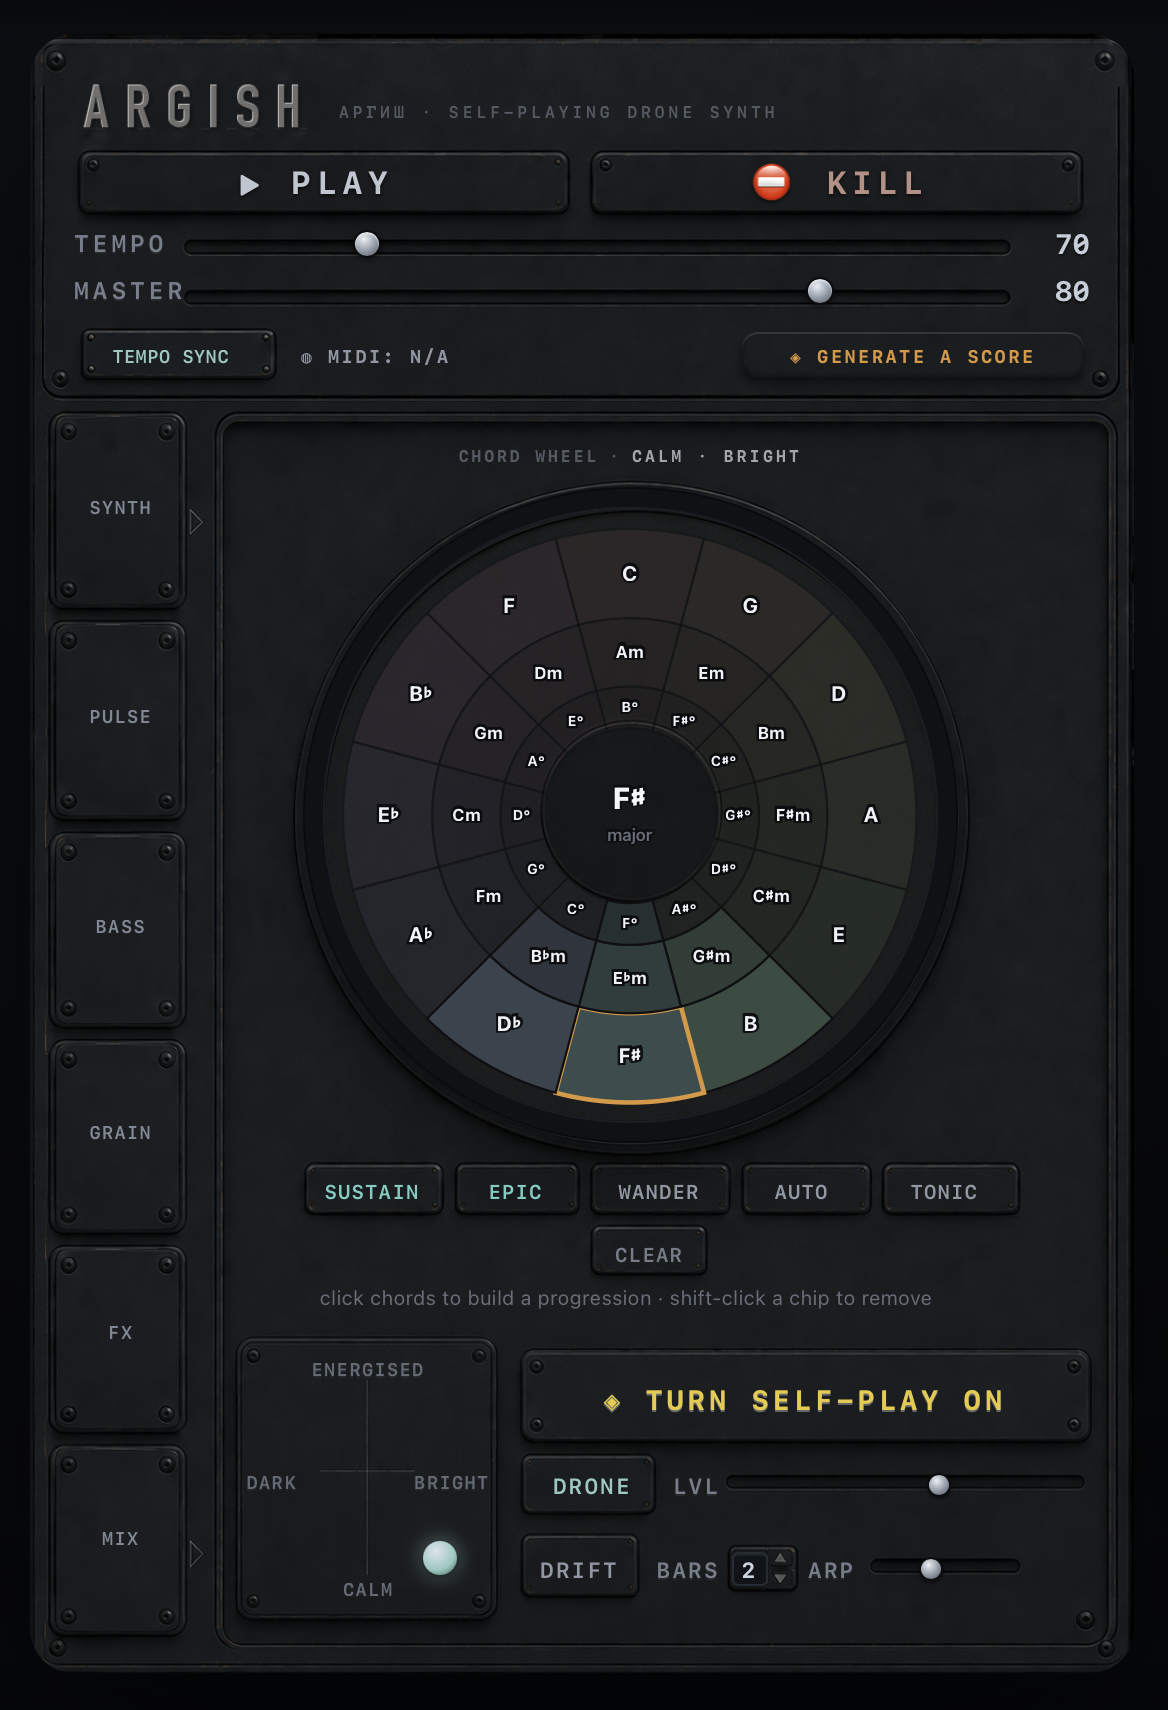This screenshot has height=1710, width=1168.
Task: Select A♭ major chord segment
Action: point(421,935)
